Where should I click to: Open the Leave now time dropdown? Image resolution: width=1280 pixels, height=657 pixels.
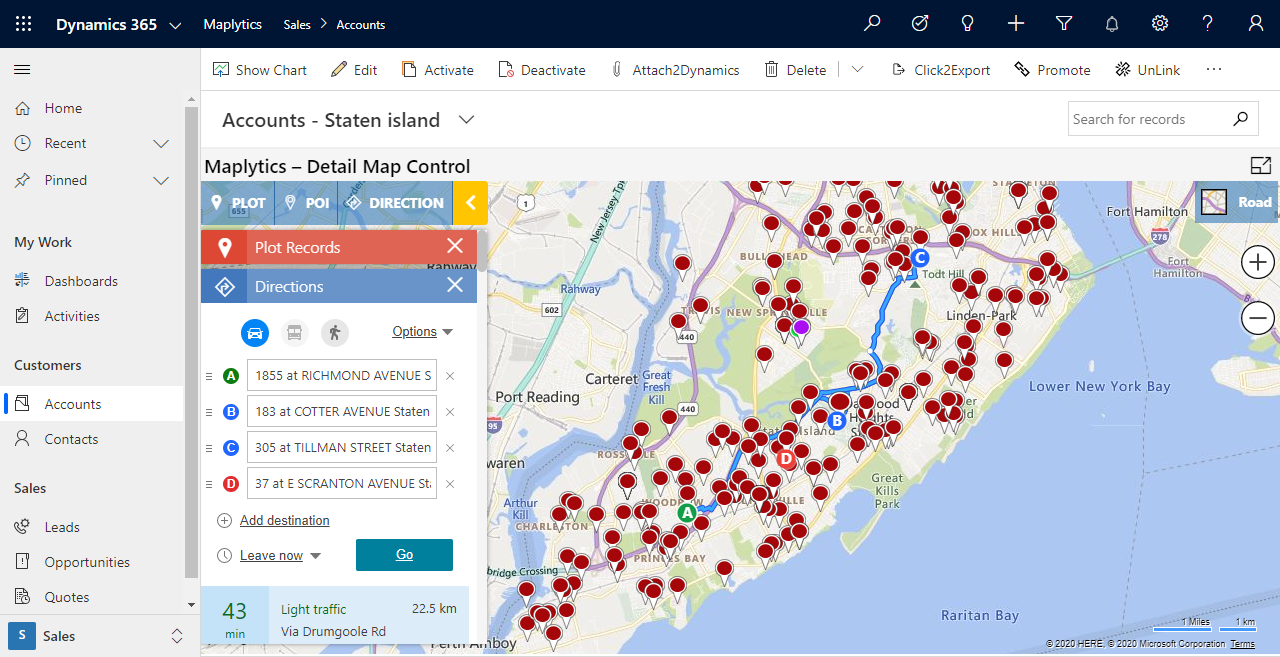click(x=280, y=555)
